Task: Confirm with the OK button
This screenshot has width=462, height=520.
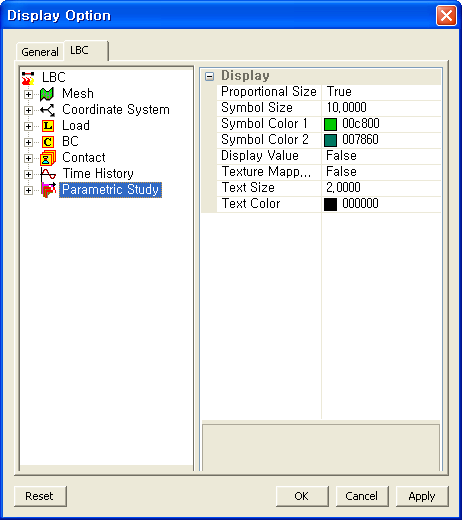Action: point(302,496)
